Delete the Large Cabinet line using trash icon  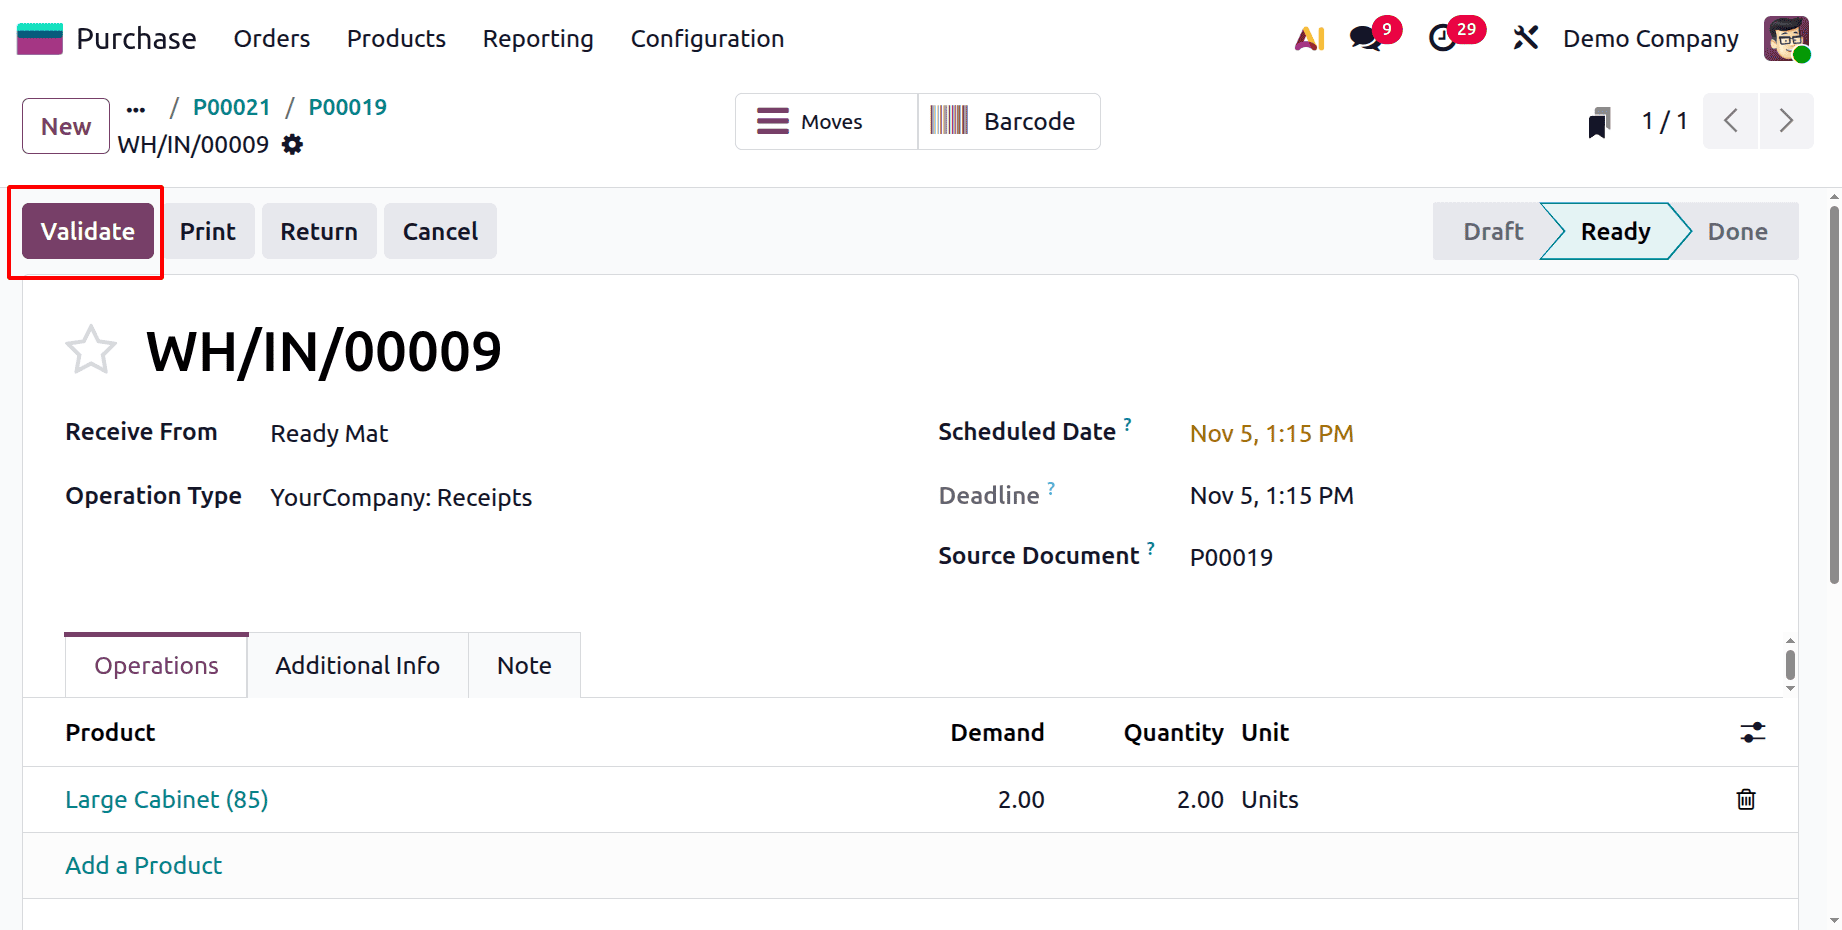tap(1745, 799)
